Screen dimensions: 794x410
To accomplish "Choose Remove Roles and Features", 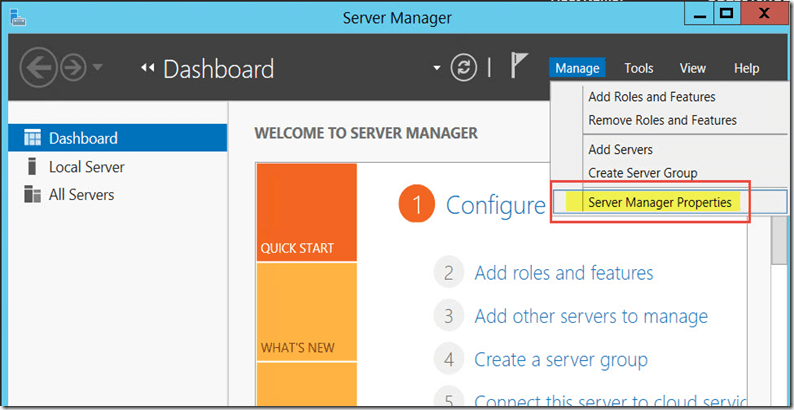I will (662, 120).
